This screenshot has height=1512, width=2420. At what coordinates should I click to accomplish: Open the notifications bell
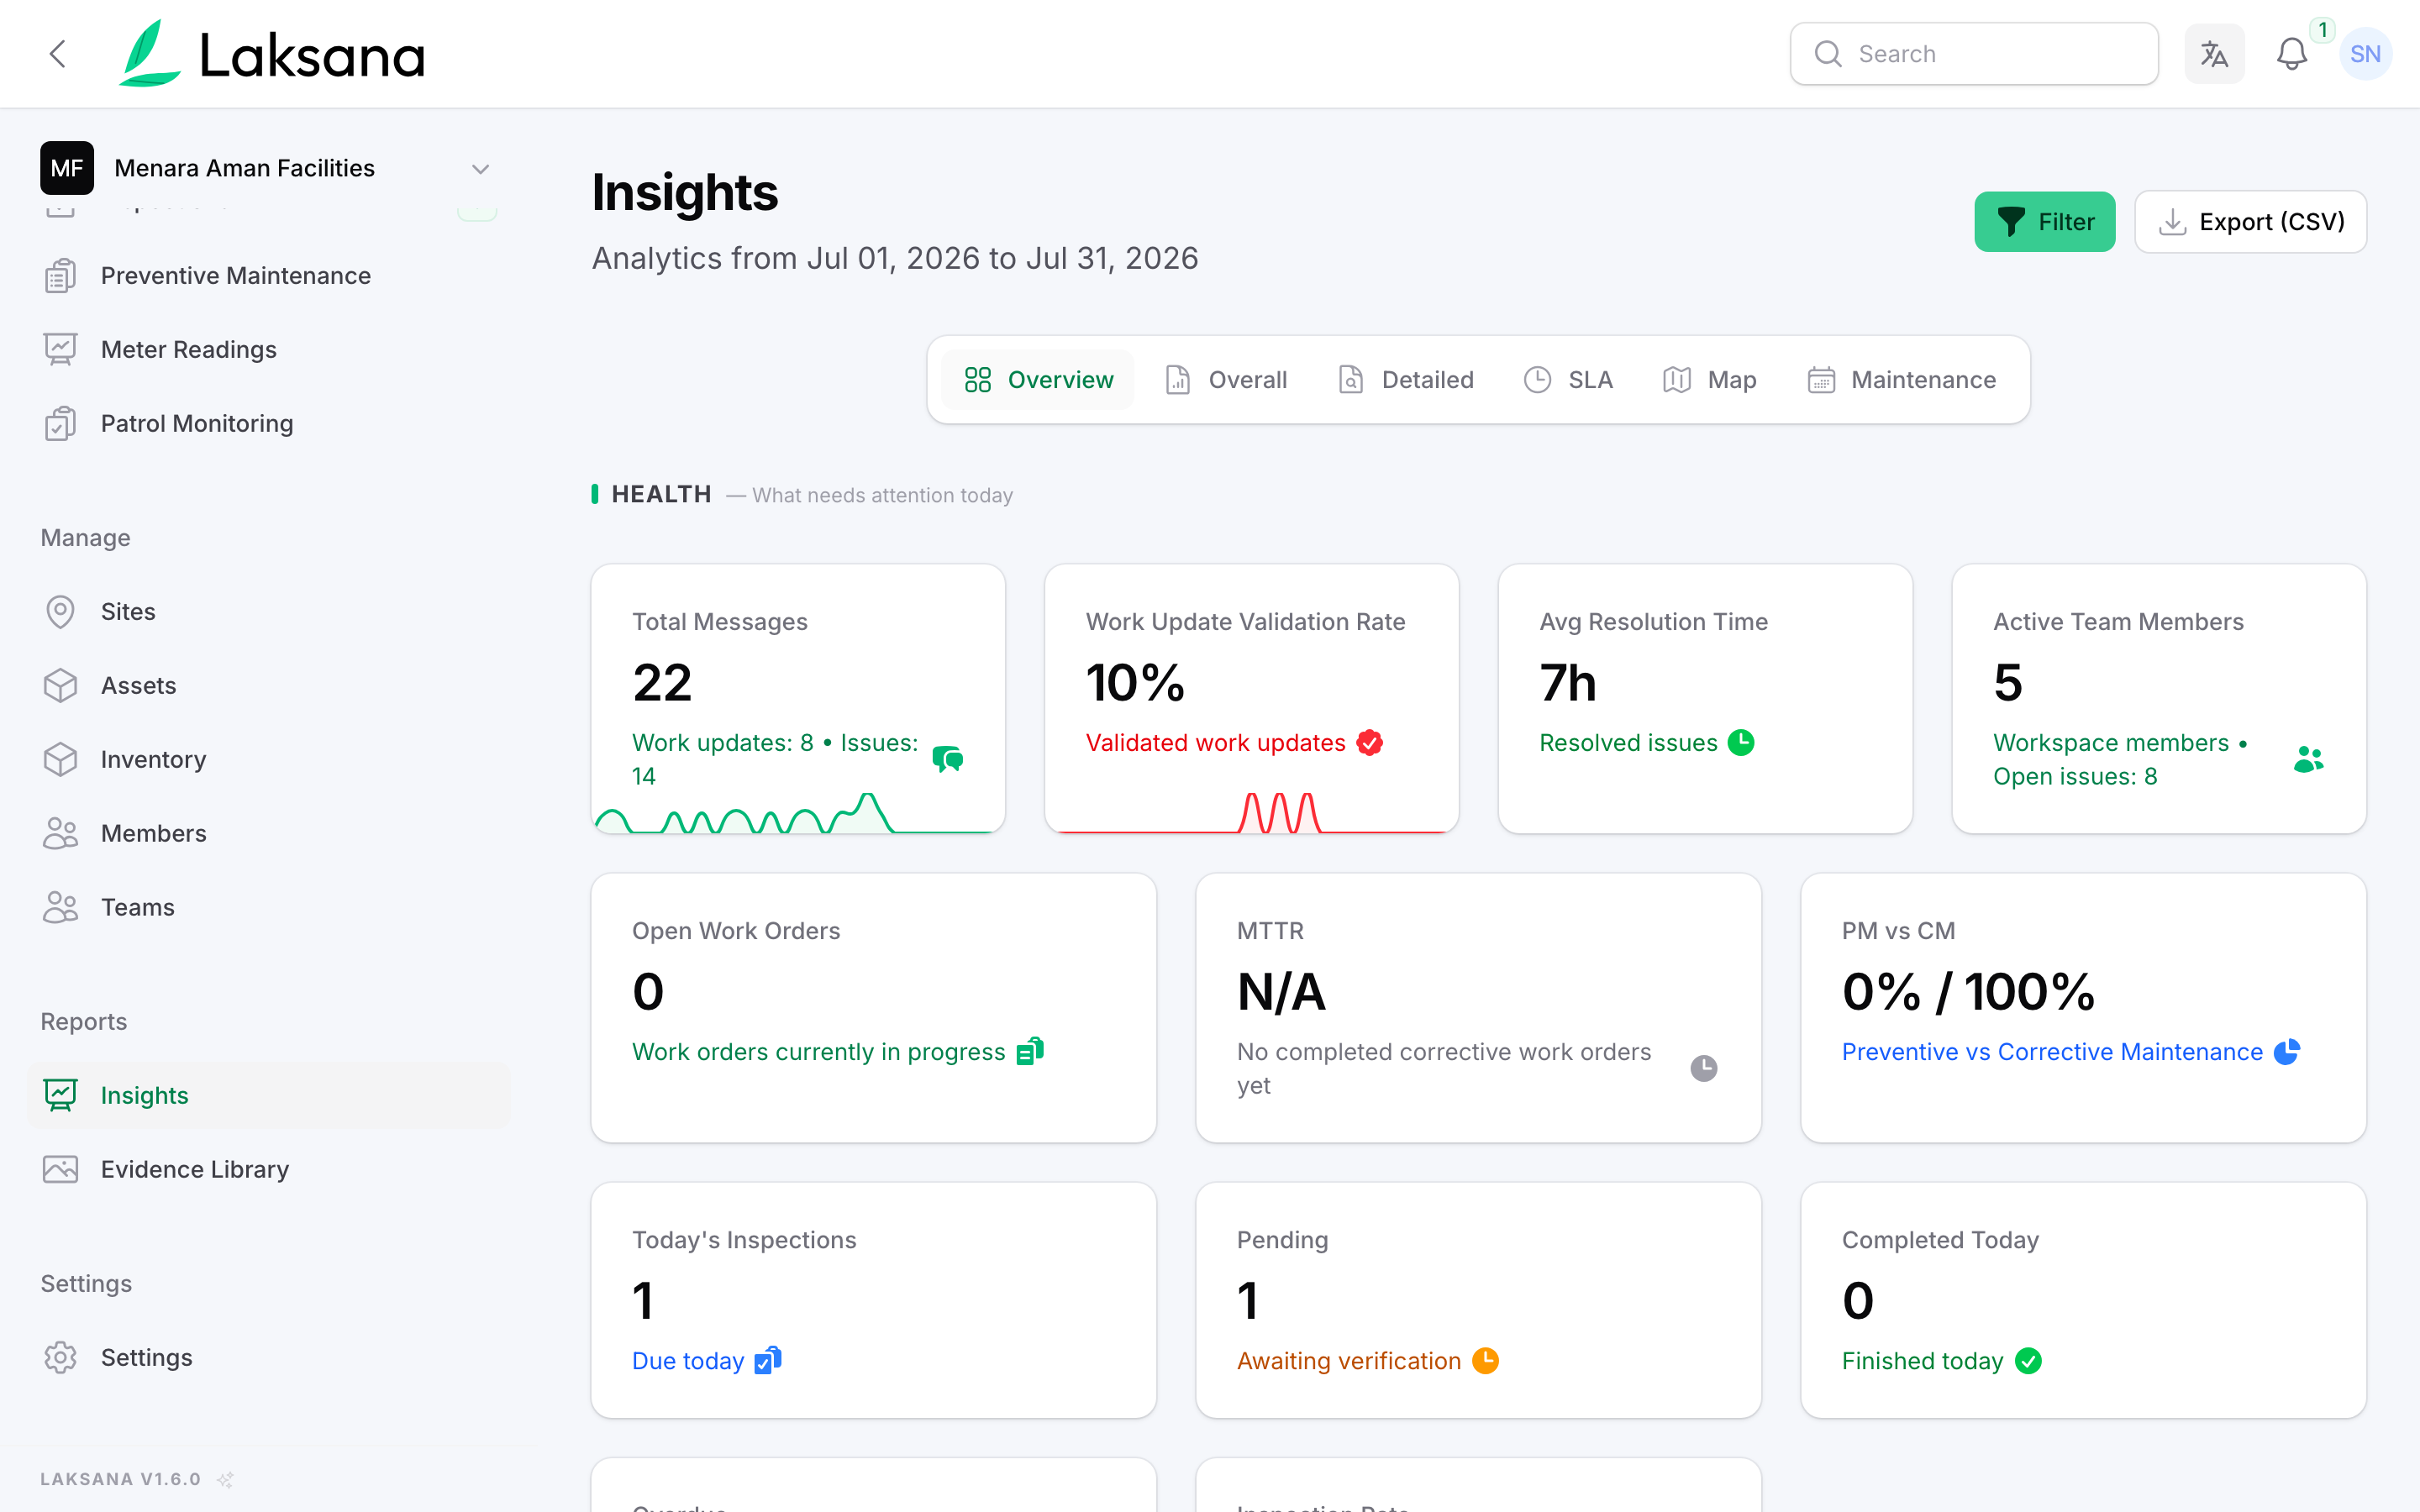point(2291,54)
